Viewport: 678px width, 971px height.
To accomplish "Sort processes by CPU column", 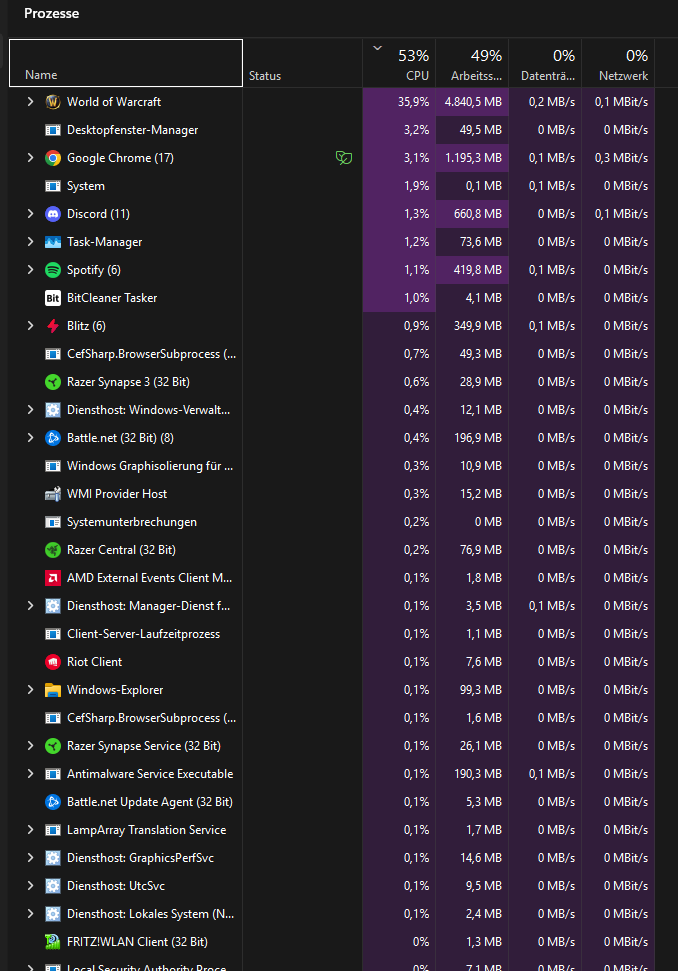I will click(398, 66).
